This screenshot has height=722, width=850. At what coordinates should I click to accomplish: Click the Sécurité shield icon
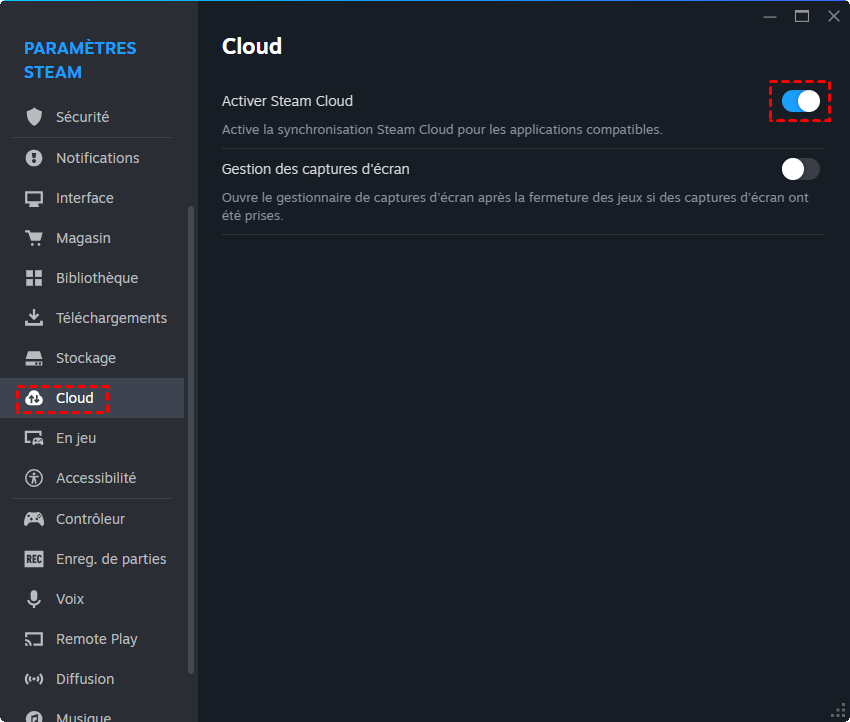coord(35,117)
